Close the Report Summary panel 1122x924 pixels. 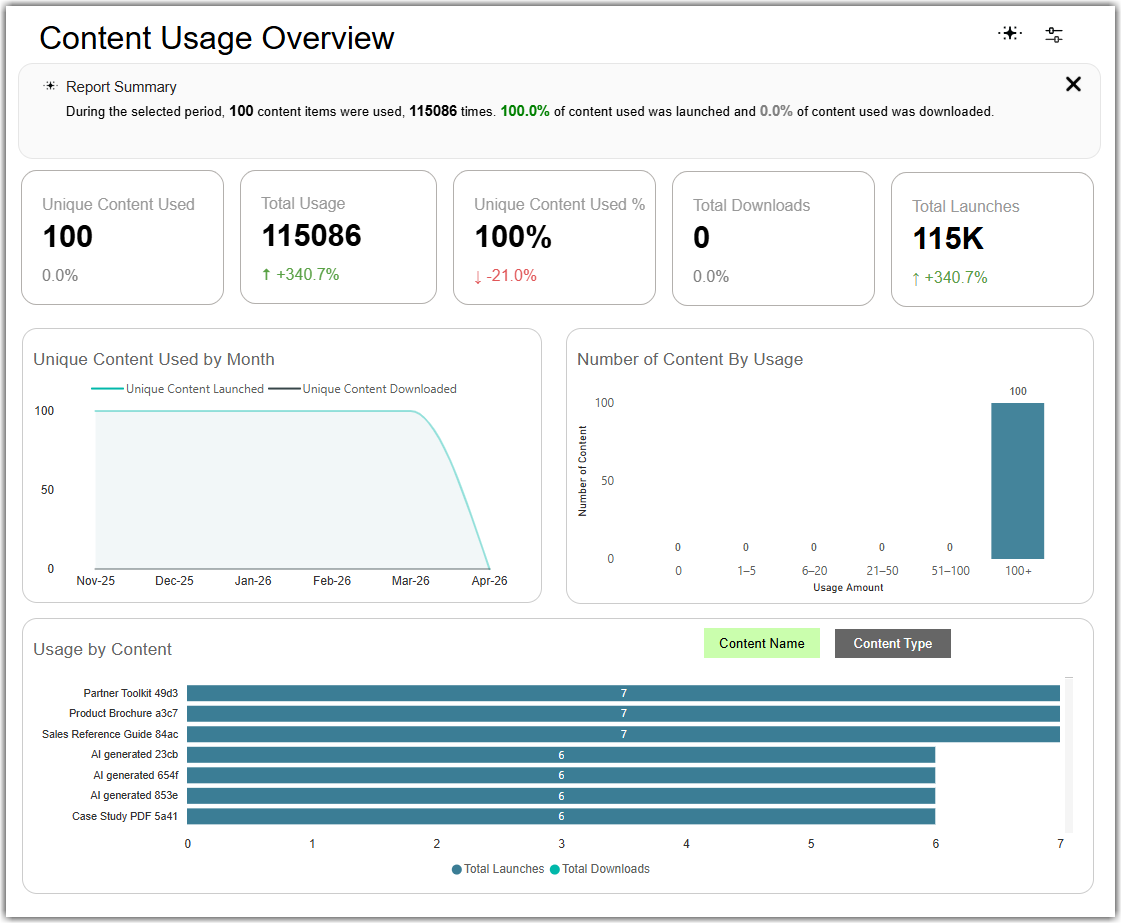[1073, 84]
